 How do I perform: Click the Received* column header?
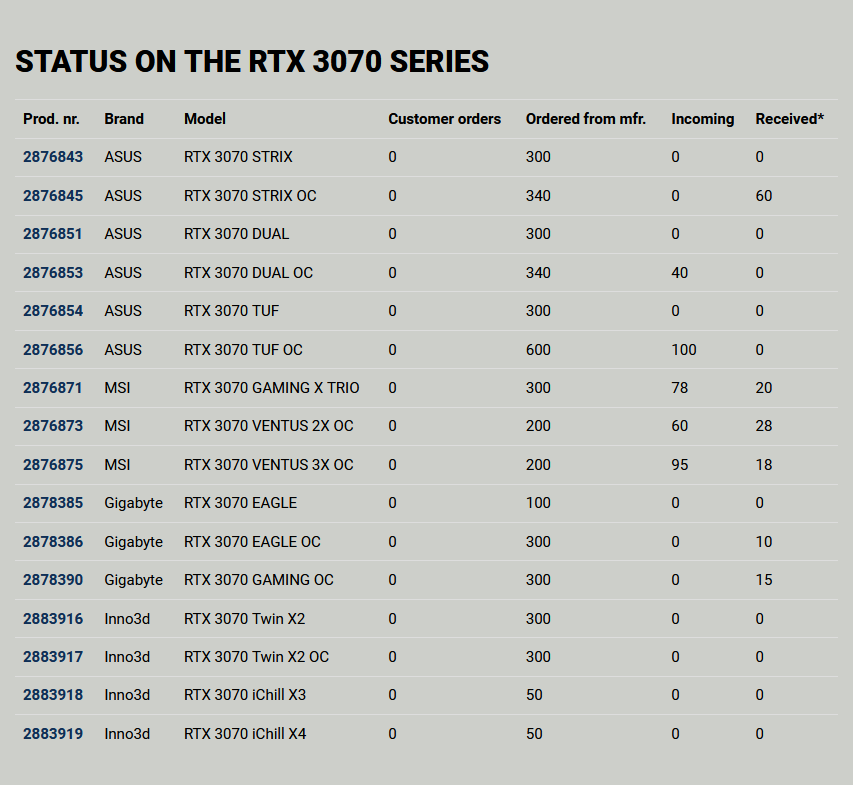[x=790, y=119]
